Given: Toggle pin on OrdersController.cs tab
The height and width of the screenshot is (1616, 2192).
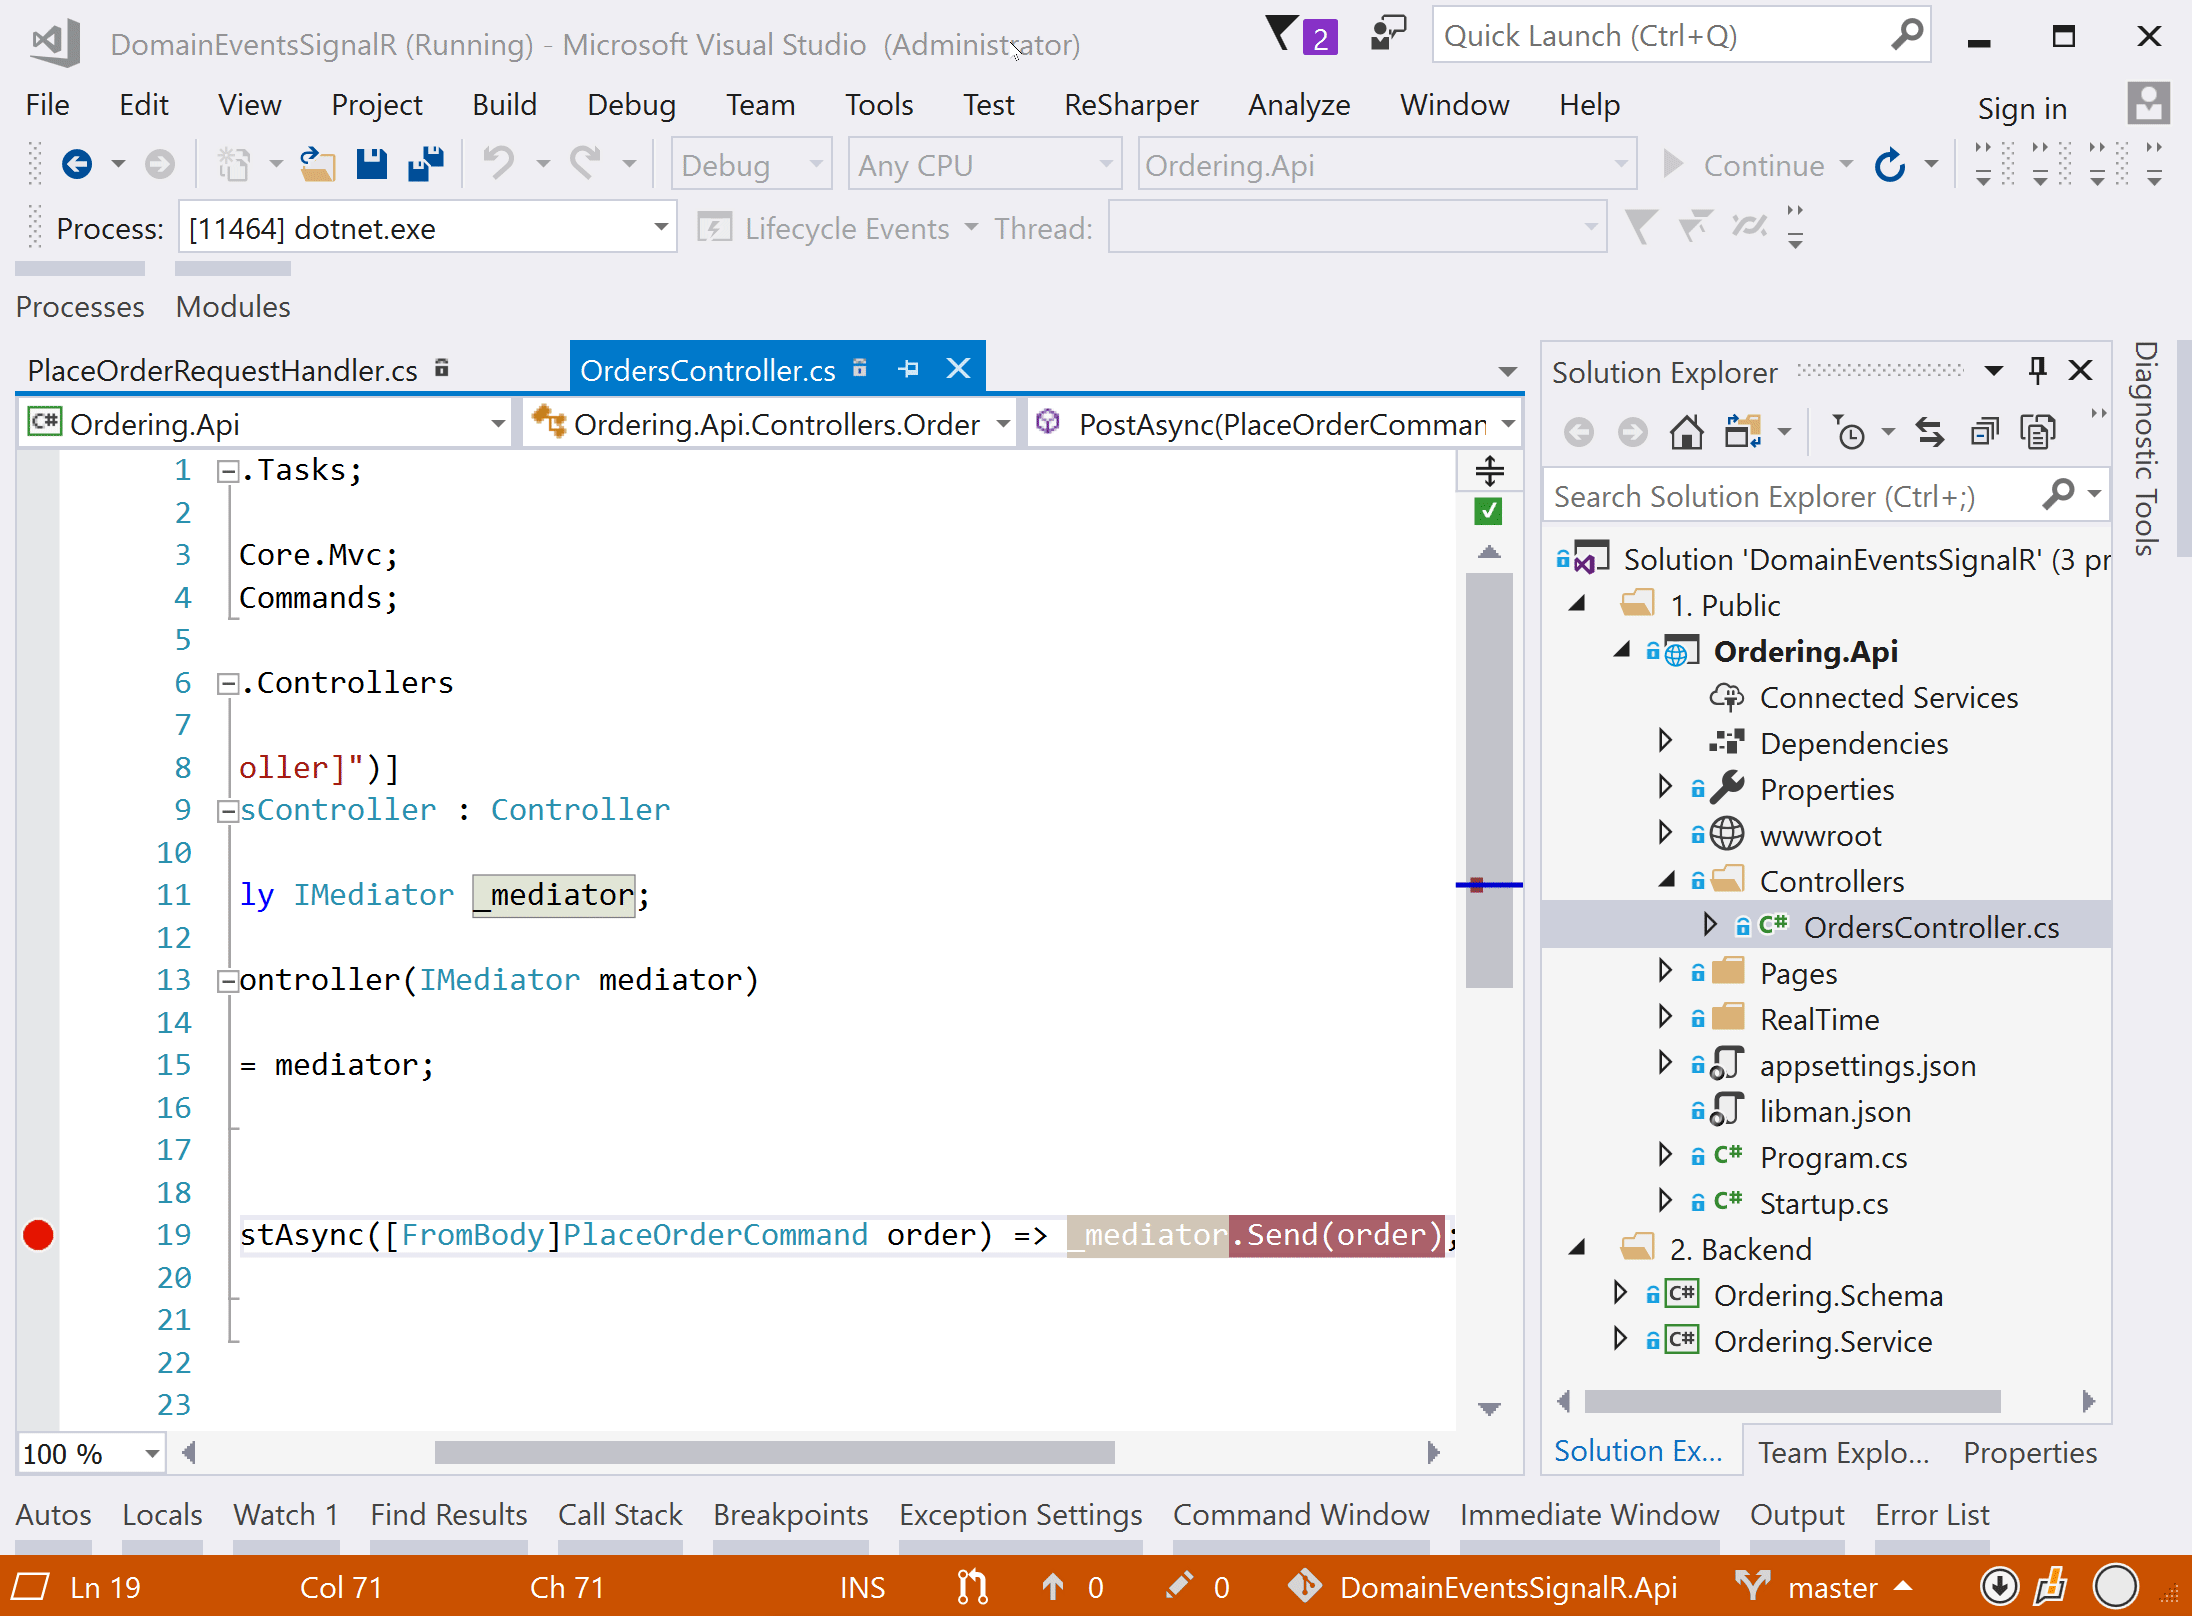Looking at the screenshot, I should click(x=908, y=369).
